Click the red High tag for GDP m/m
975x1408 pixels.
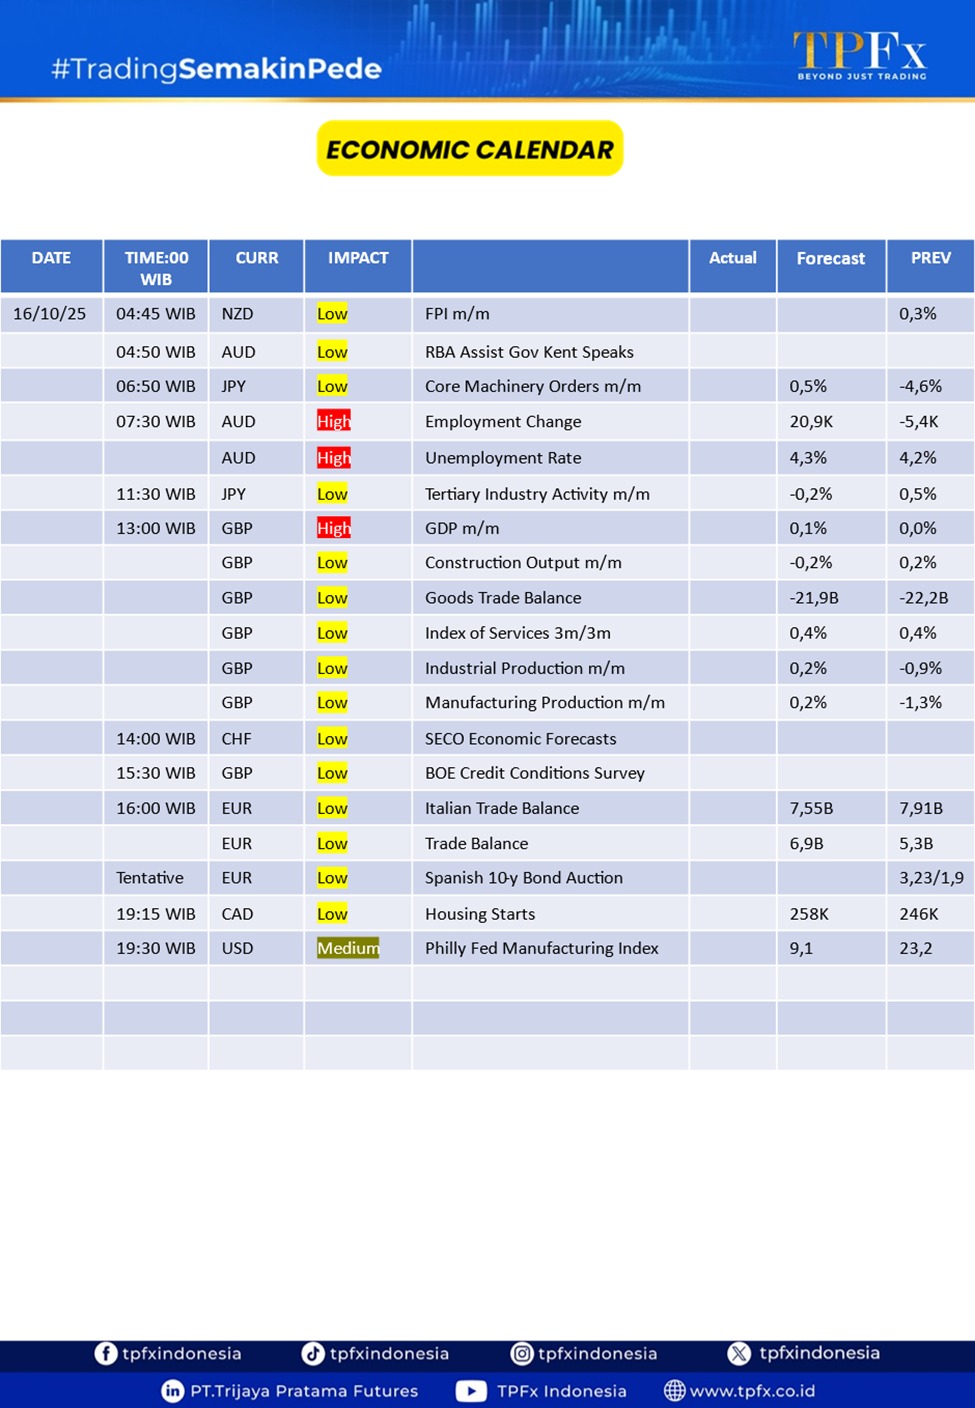click(333, 528)
